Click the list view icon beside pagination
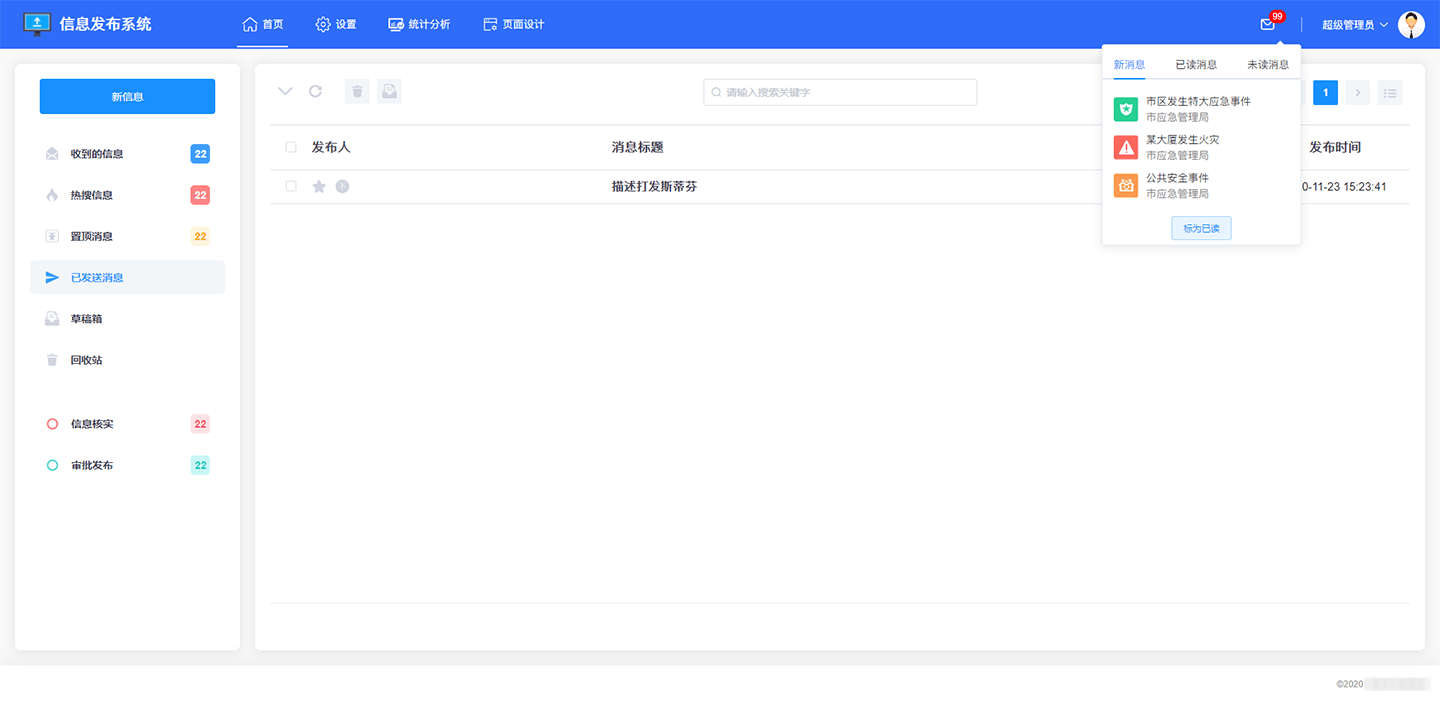 tap(1389, 93)
